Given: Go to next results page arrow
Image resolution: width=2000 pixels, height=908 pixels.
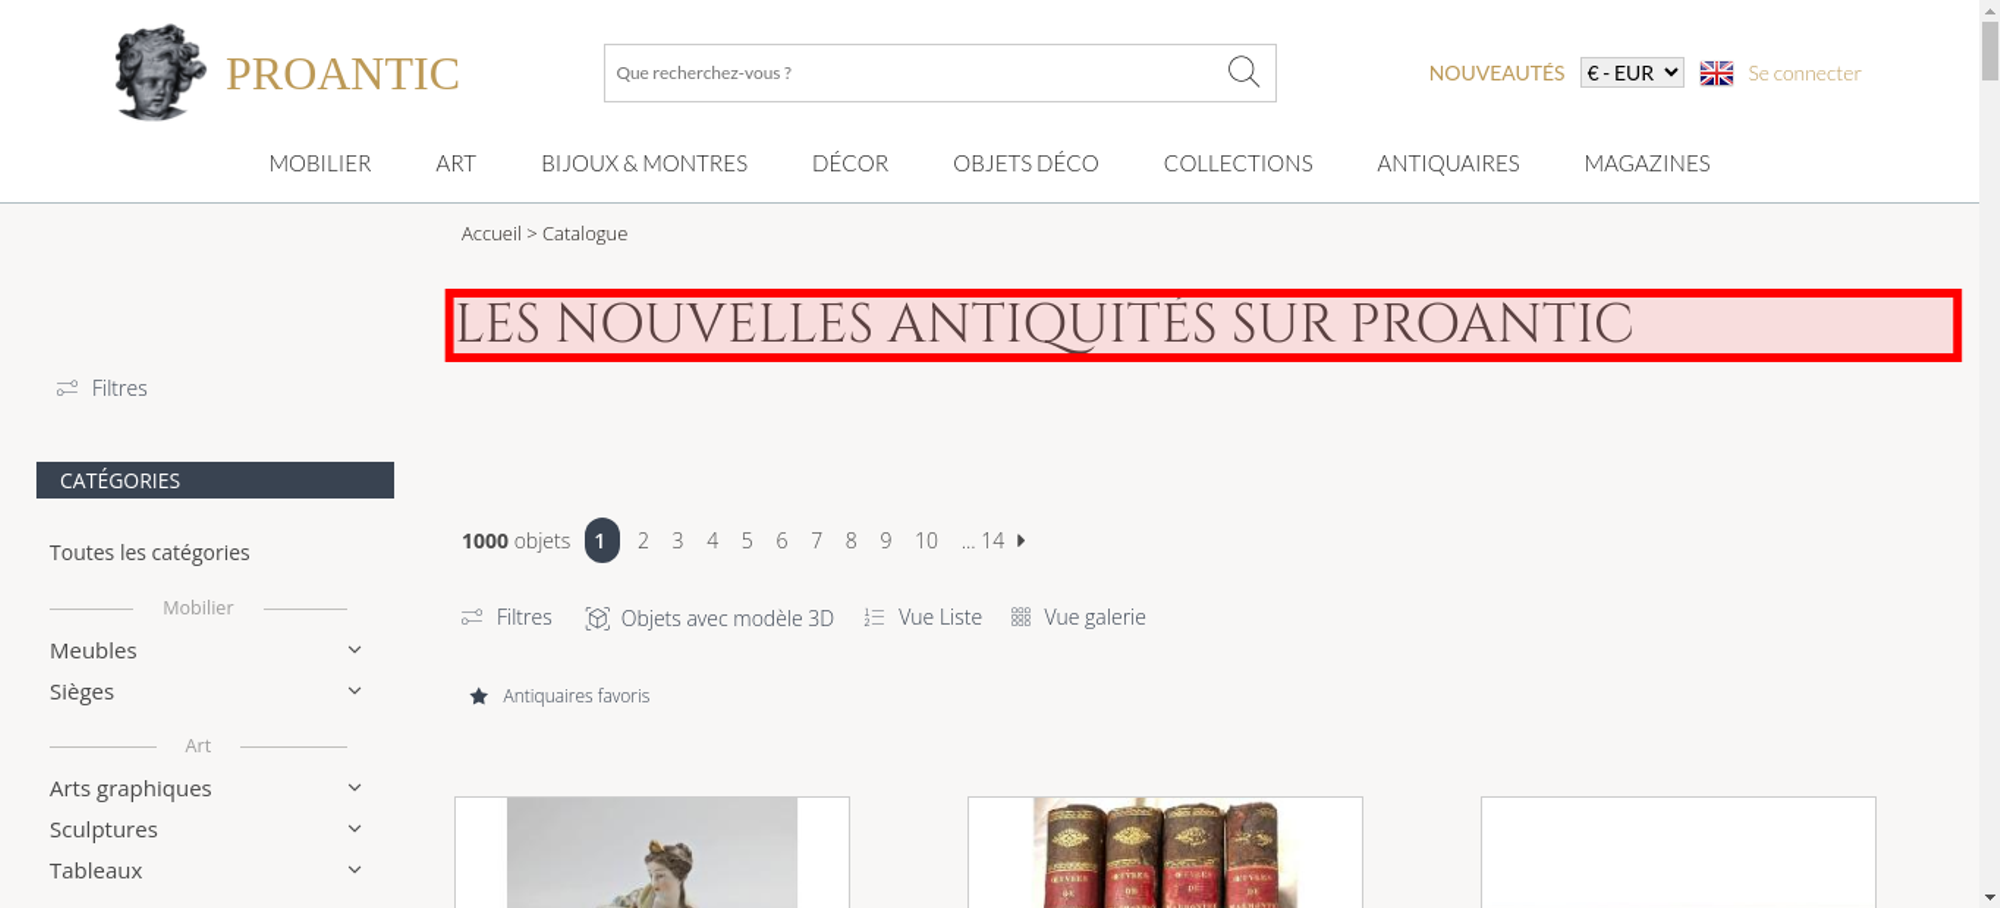Looking at the screenshot, I should [x=1021, y=540].
